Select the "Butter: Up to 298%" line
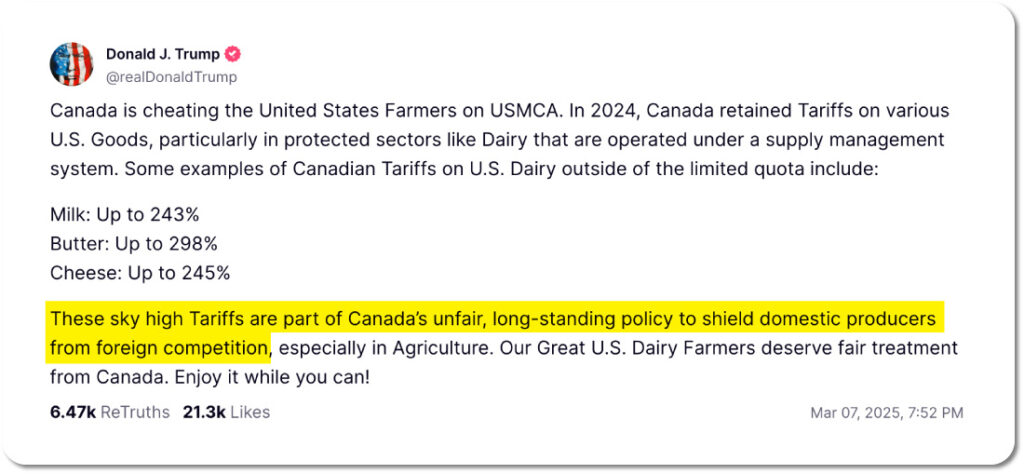This screenshot has height=474, width=1024. pyautogui.click(x=134, y=244)
